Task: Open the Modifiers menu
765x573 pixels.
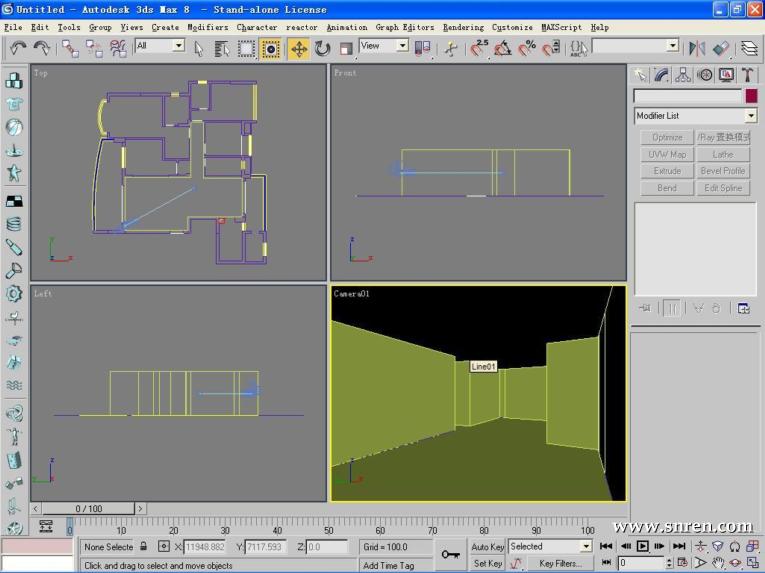Action: 207,27
